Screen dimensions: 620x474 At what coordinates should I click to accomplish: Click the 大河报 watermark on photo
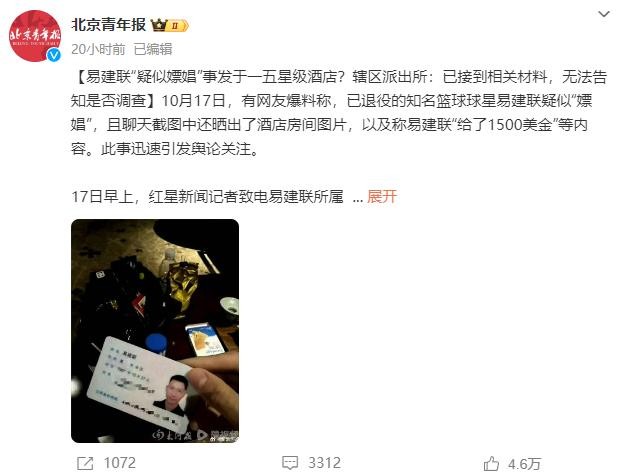(173, 435)
